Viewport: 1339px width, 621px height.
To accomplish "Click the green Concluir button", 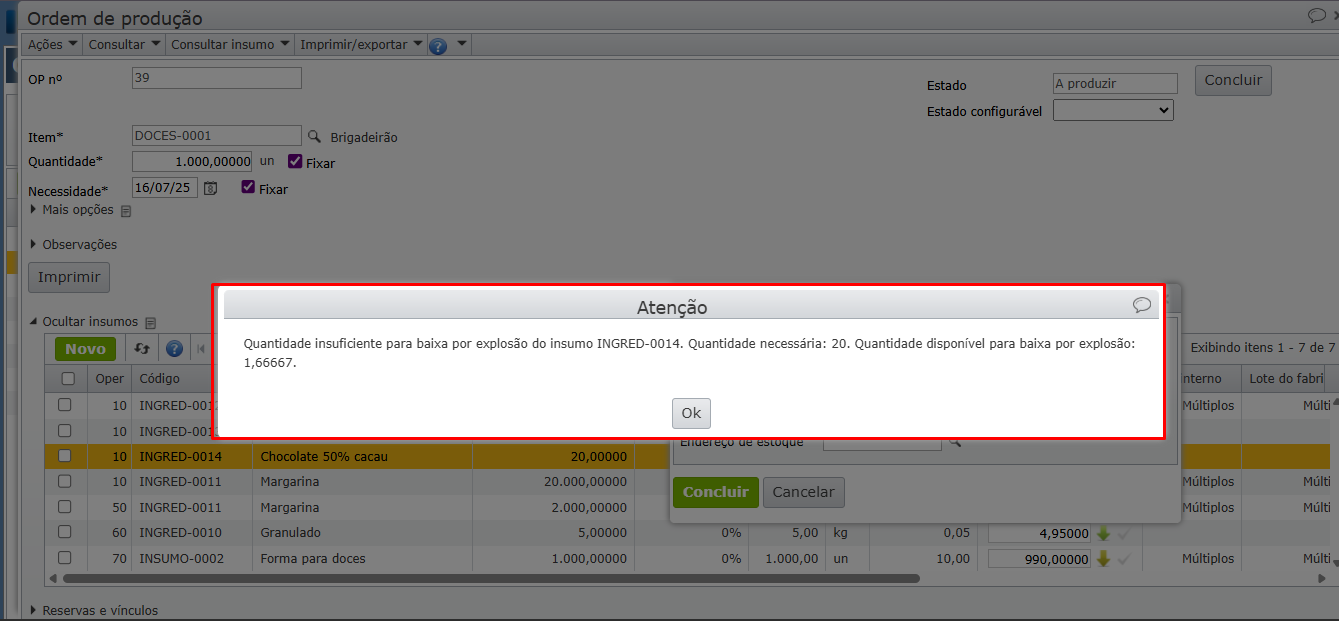I will point(716,492).
